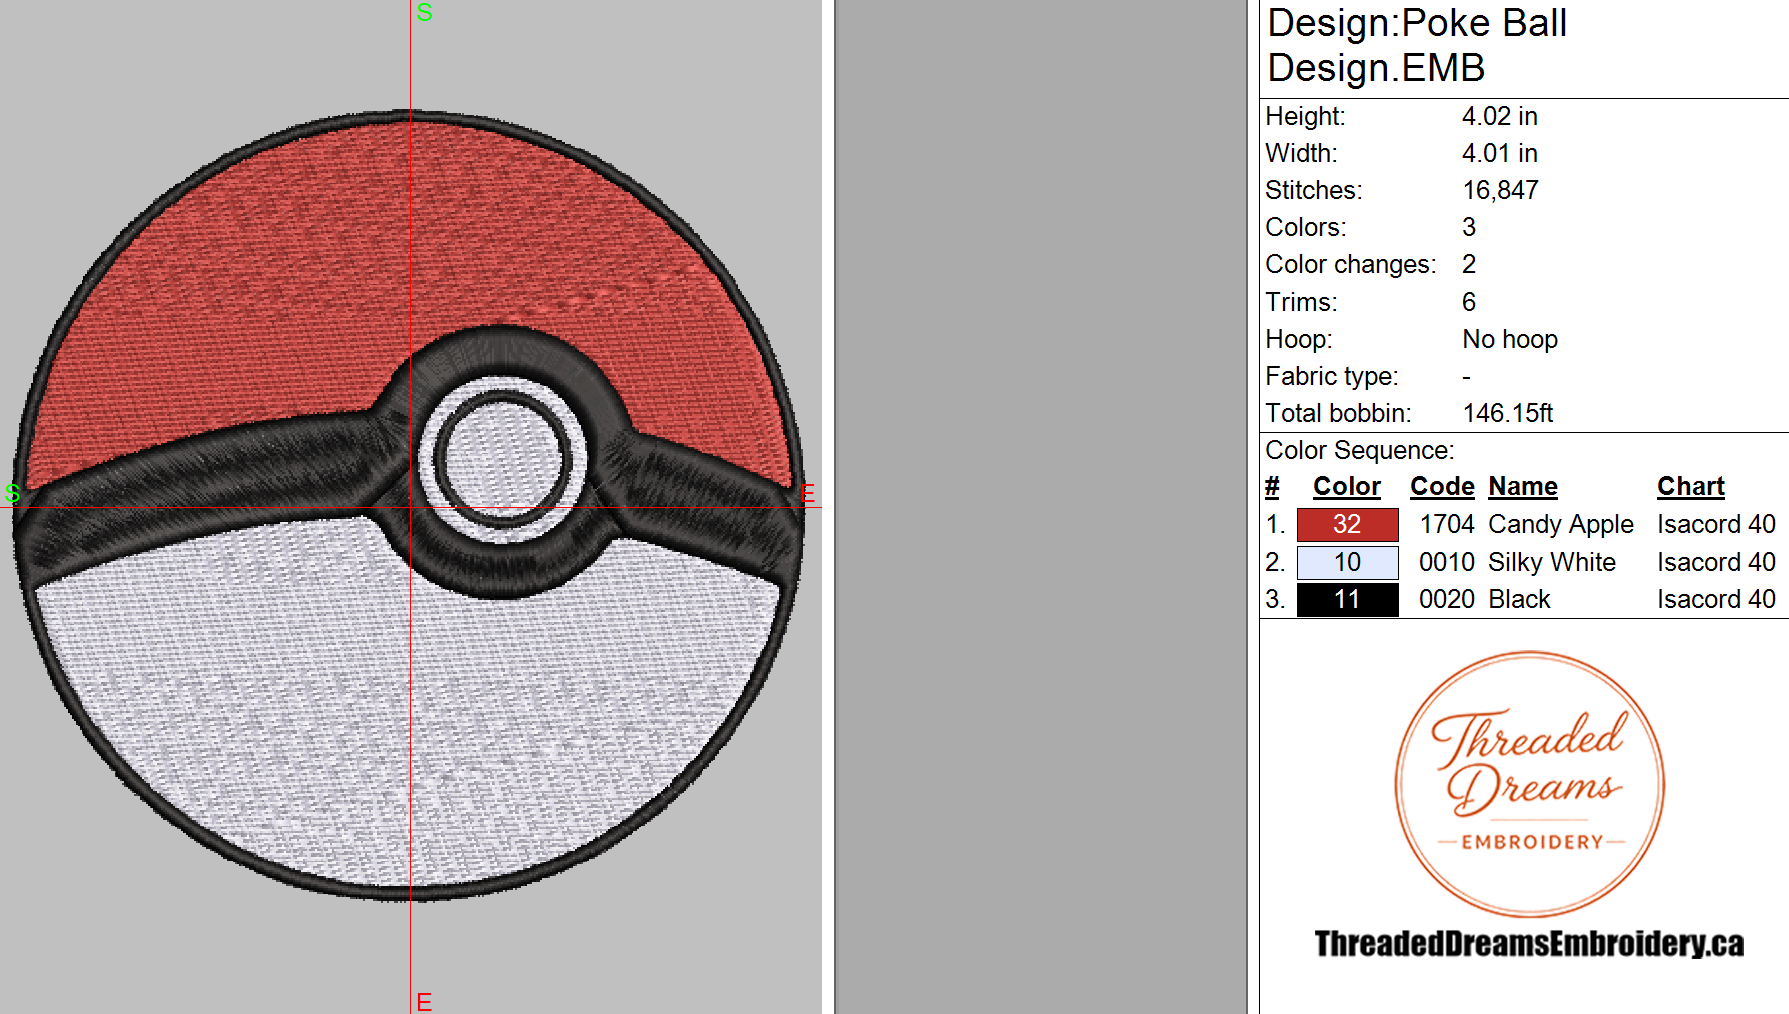The width and height of the screenshot is (1789, 1014).
Task: Click the Total bobbin value 146.15ft
Action: (x=1508, y=413)
